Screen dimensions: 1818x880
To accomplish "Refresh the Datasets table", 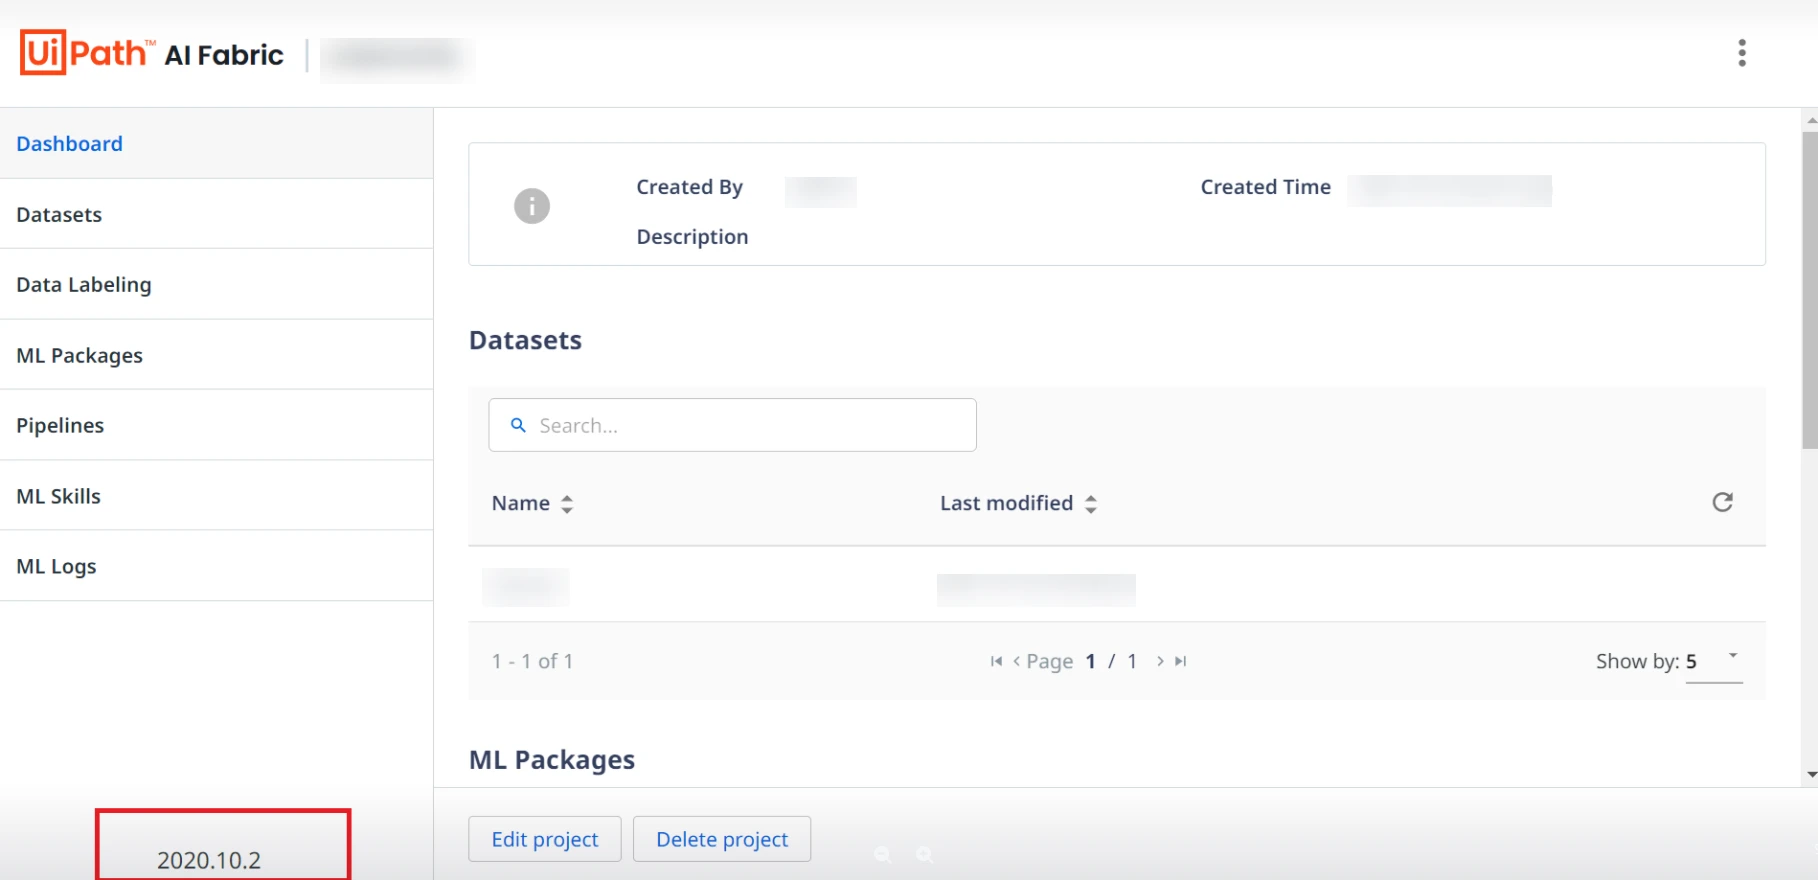I will tap(1722, 502).
